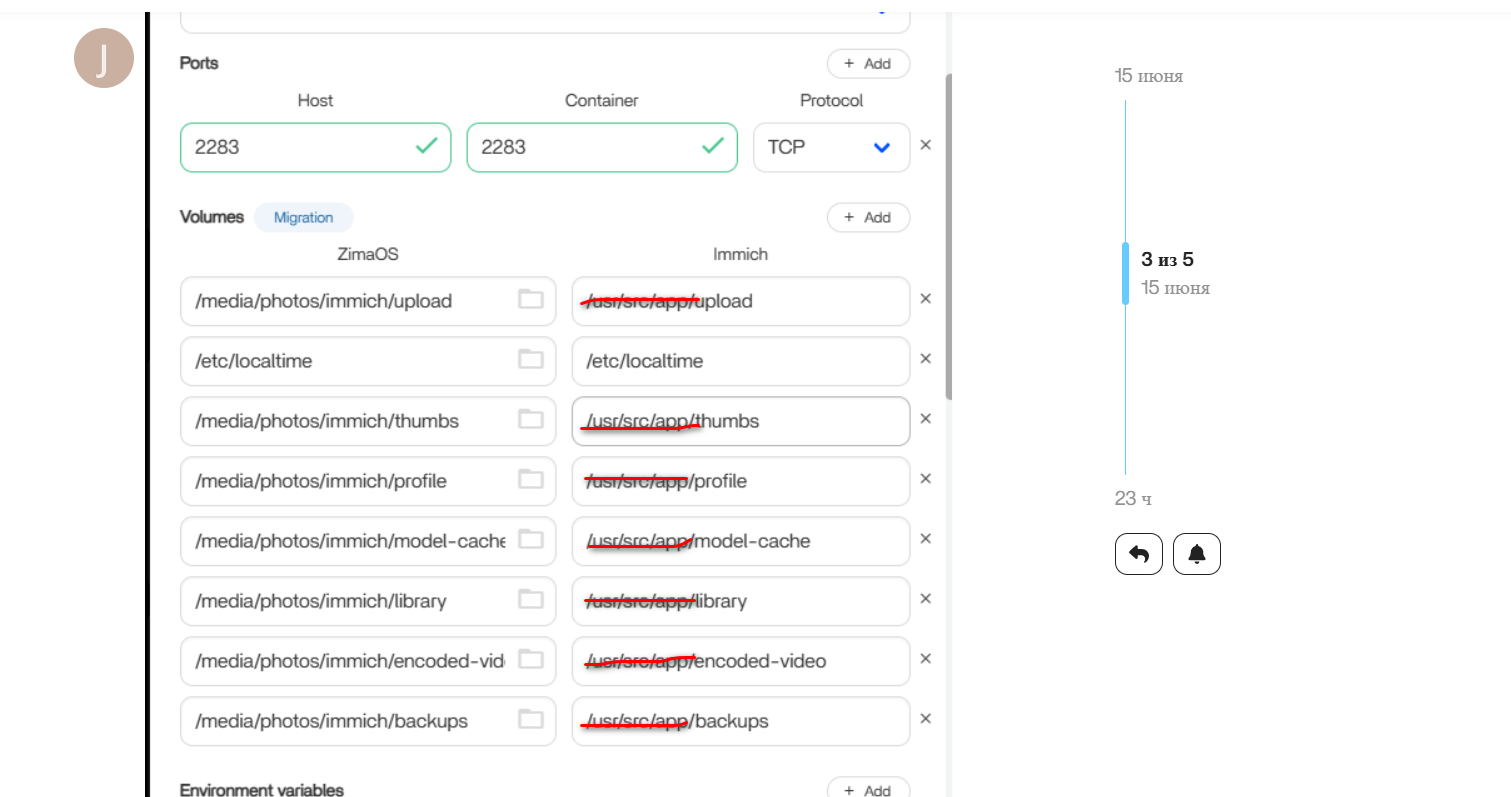Delete the /etc/localtime volume row
The image size is (1511, 797).
[925, 359]
